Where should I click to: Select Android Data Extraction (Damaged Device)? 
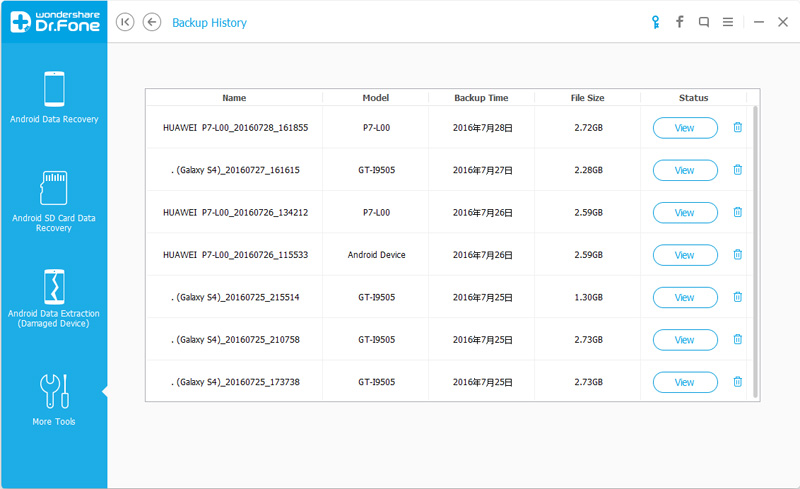point(54,299)
